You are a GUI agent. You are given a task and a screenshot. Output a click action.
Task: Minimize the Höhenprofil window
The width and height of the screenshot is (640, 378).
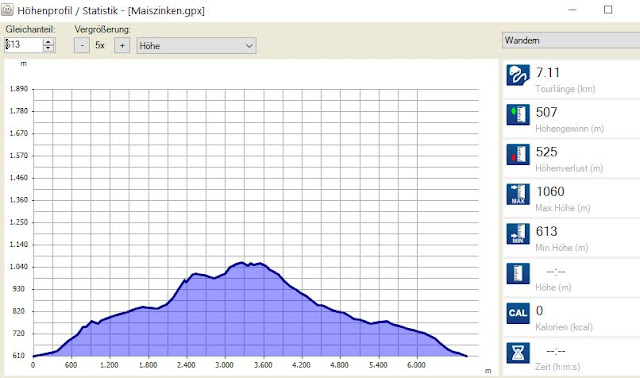click(572, 9)
